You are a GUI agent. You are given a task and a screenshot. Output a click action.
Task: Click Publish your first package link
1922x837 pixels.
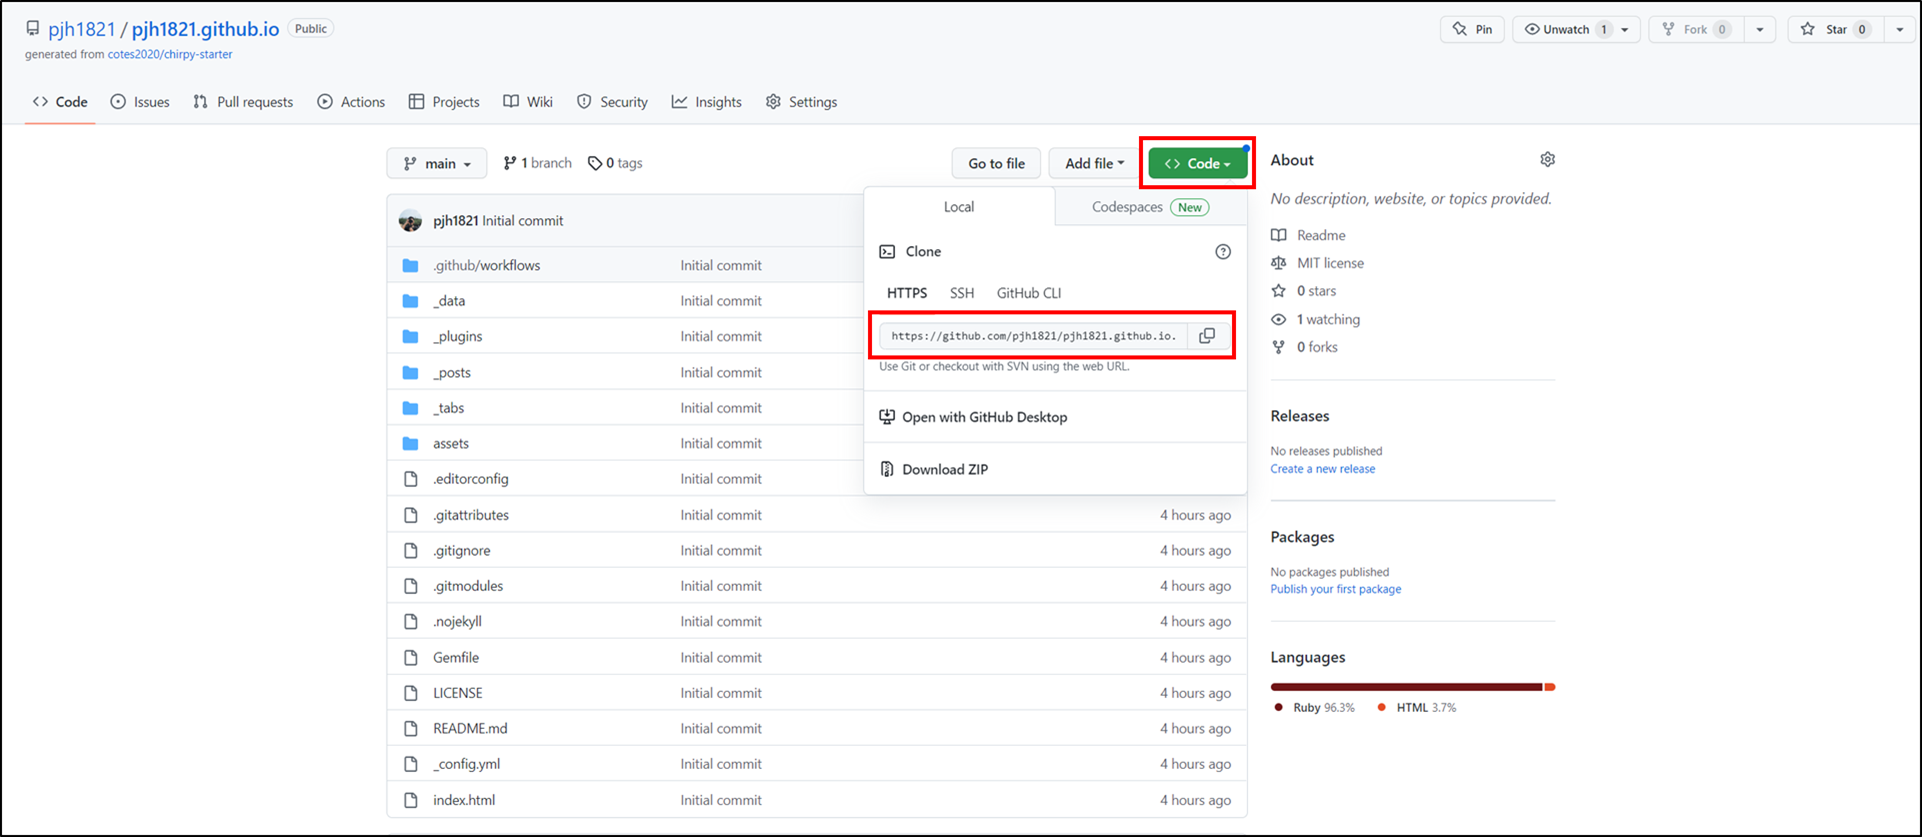(x=1335, y=589)
